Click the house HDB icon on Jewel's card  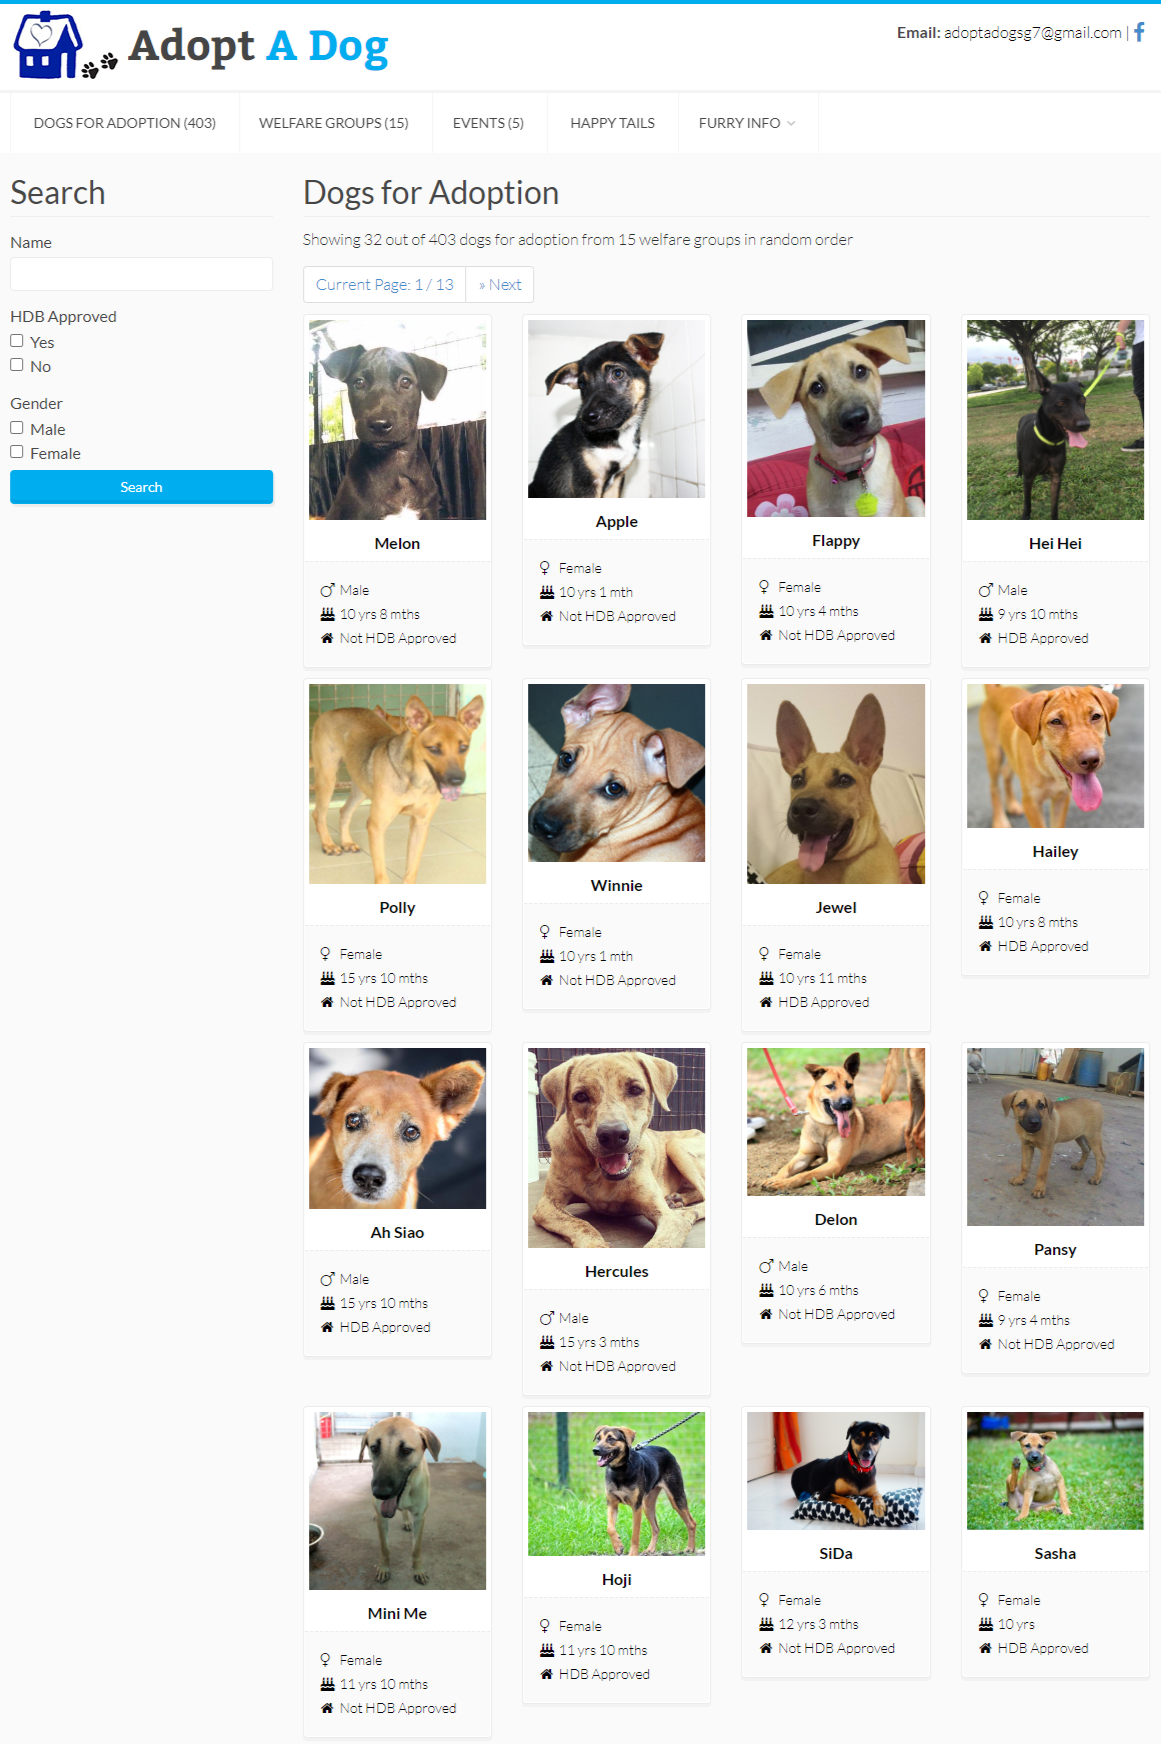(766, 1002)
